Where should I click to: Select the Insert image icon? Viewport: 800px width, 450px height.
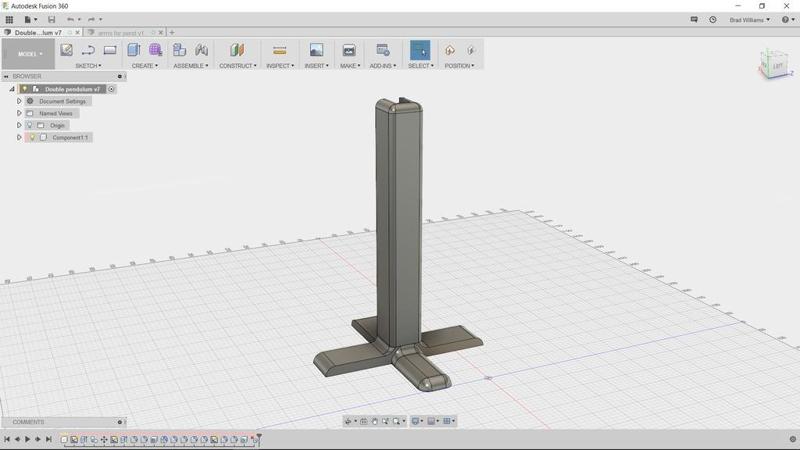tap(316, 50)
